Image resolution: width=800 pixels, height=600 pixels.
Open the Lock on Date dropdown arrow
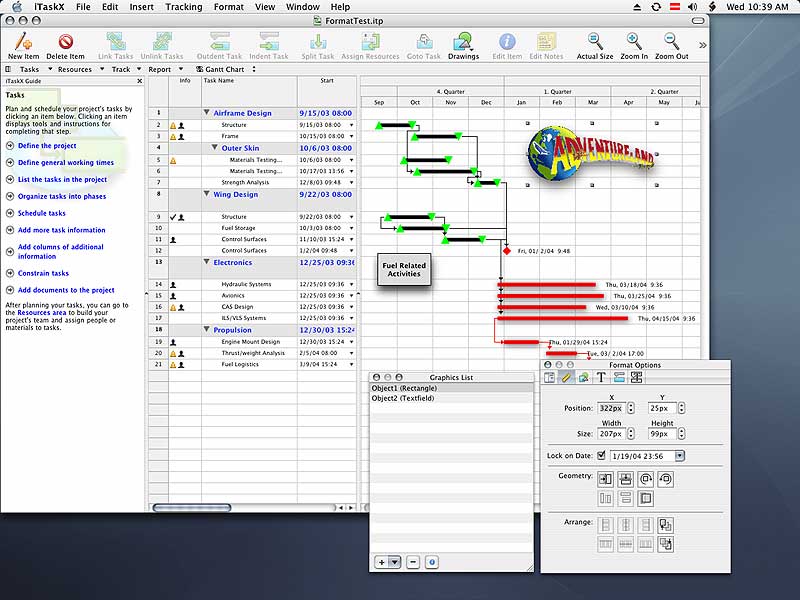tap(680, 456)
